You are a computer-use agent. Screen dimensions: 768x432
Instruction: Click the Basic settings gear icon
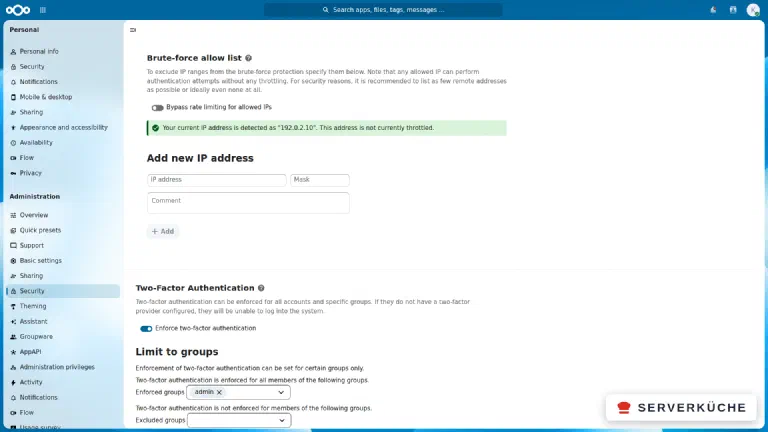13,261
